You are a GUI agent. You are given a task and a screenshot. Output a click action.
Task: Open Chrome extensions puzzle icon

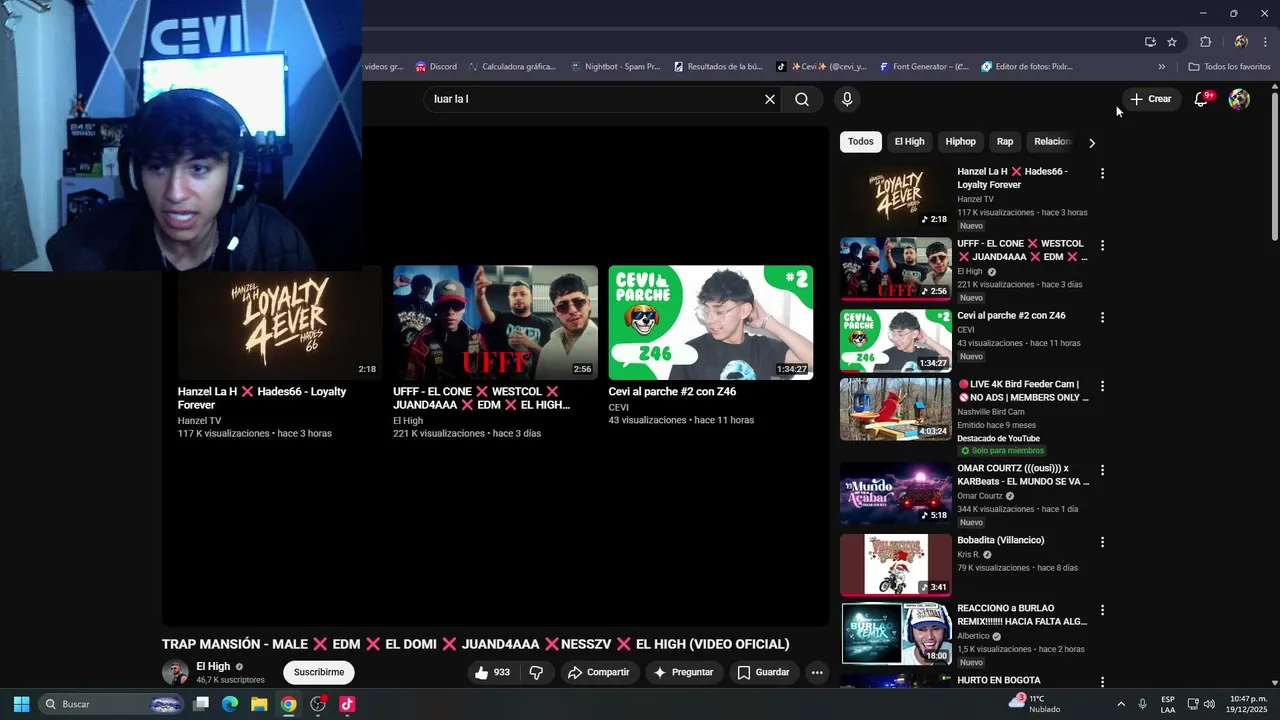pos(1205,42)
